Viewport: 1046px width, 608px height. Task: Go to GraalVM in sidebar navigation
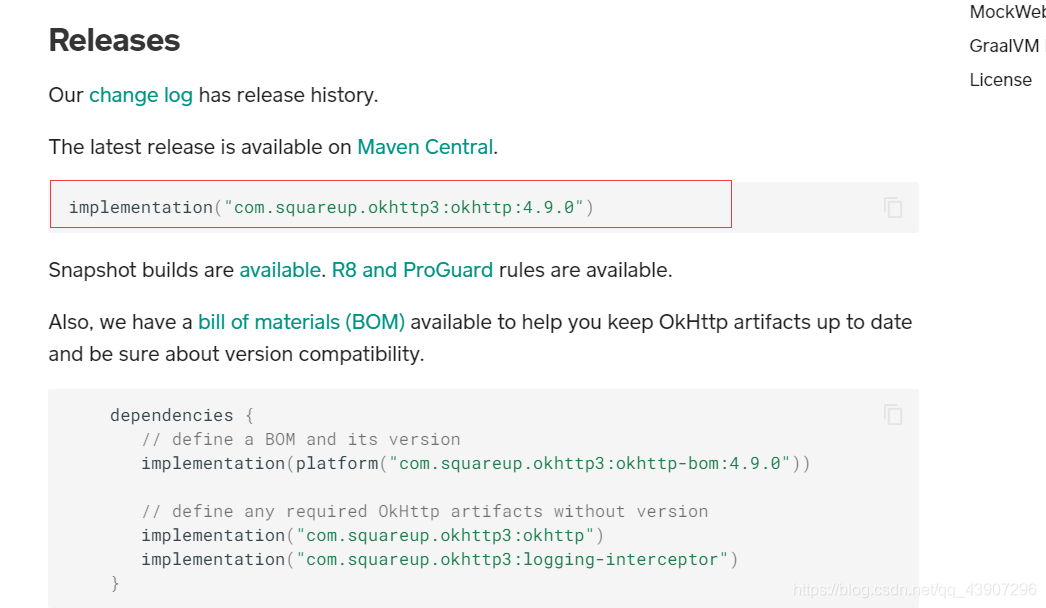(1005, 46)
